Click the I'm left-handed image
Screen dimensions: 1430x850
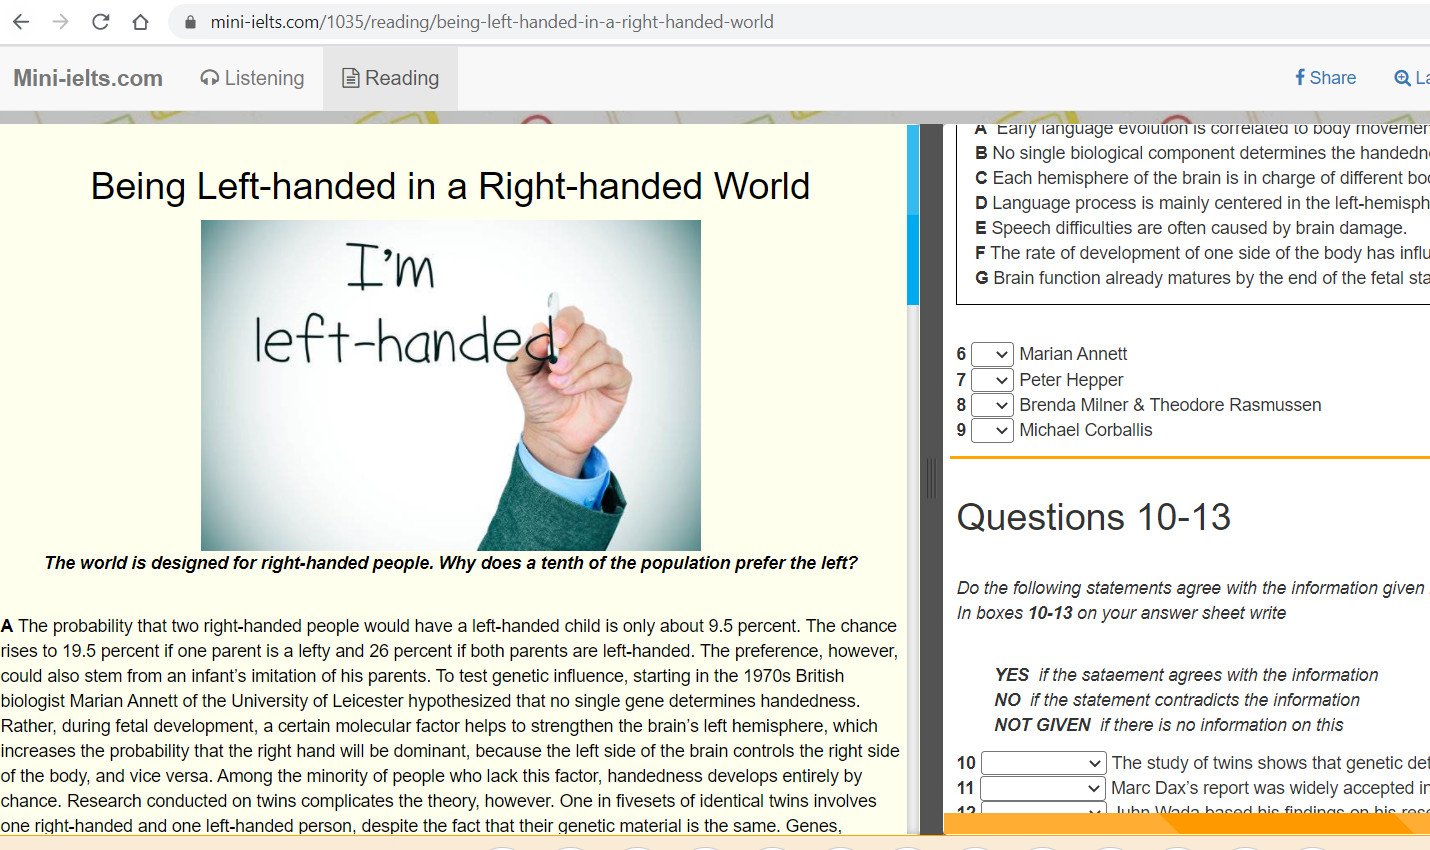[x=450, y=385]
